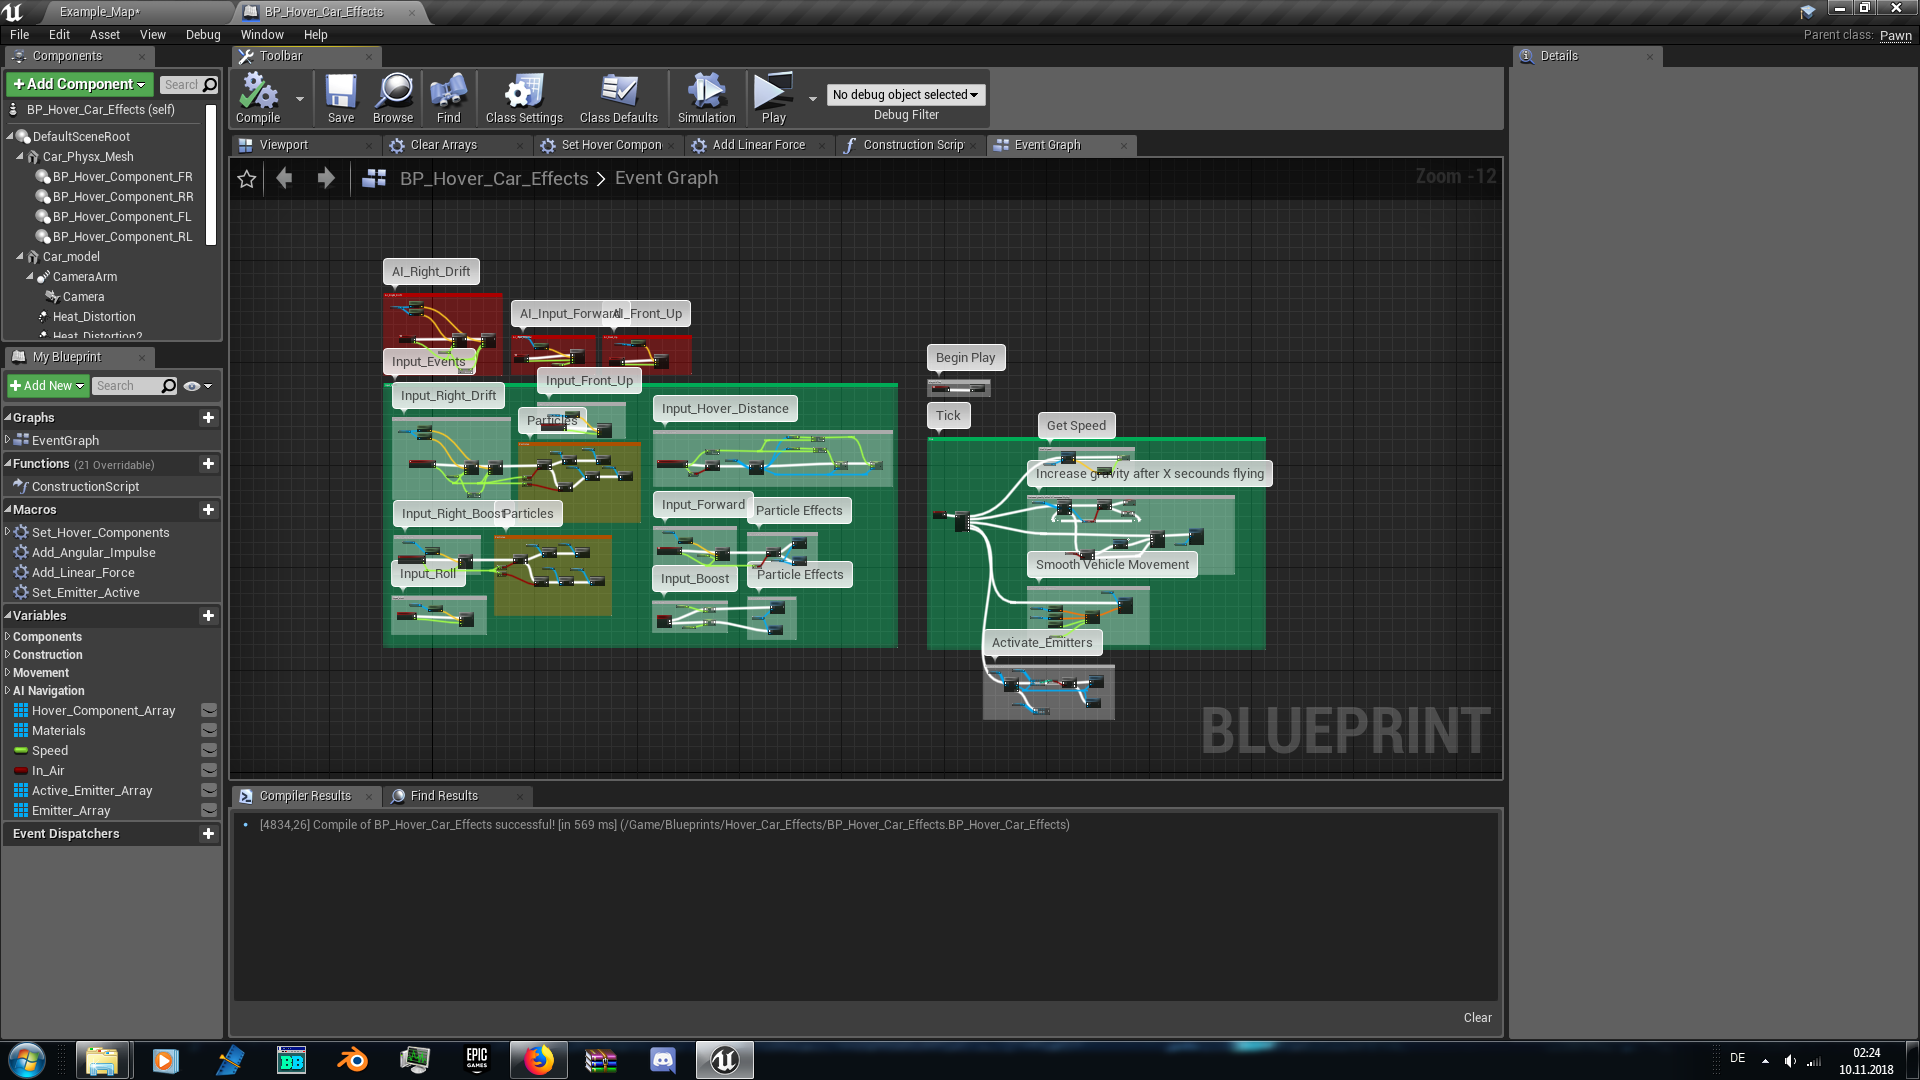Open Class Defaults
This screenshot has height=1080, width=1920.
(619, 98)
